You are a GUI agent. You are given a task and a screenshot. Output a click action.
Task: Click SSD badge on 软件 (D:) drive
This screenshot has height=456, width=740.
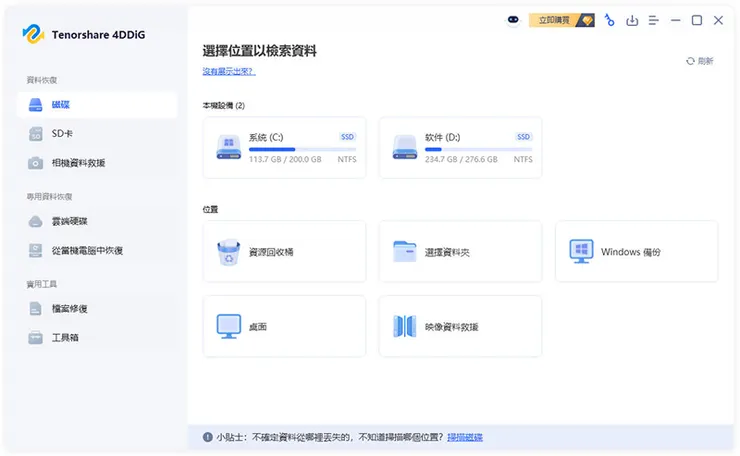click(x=523, y=137)
